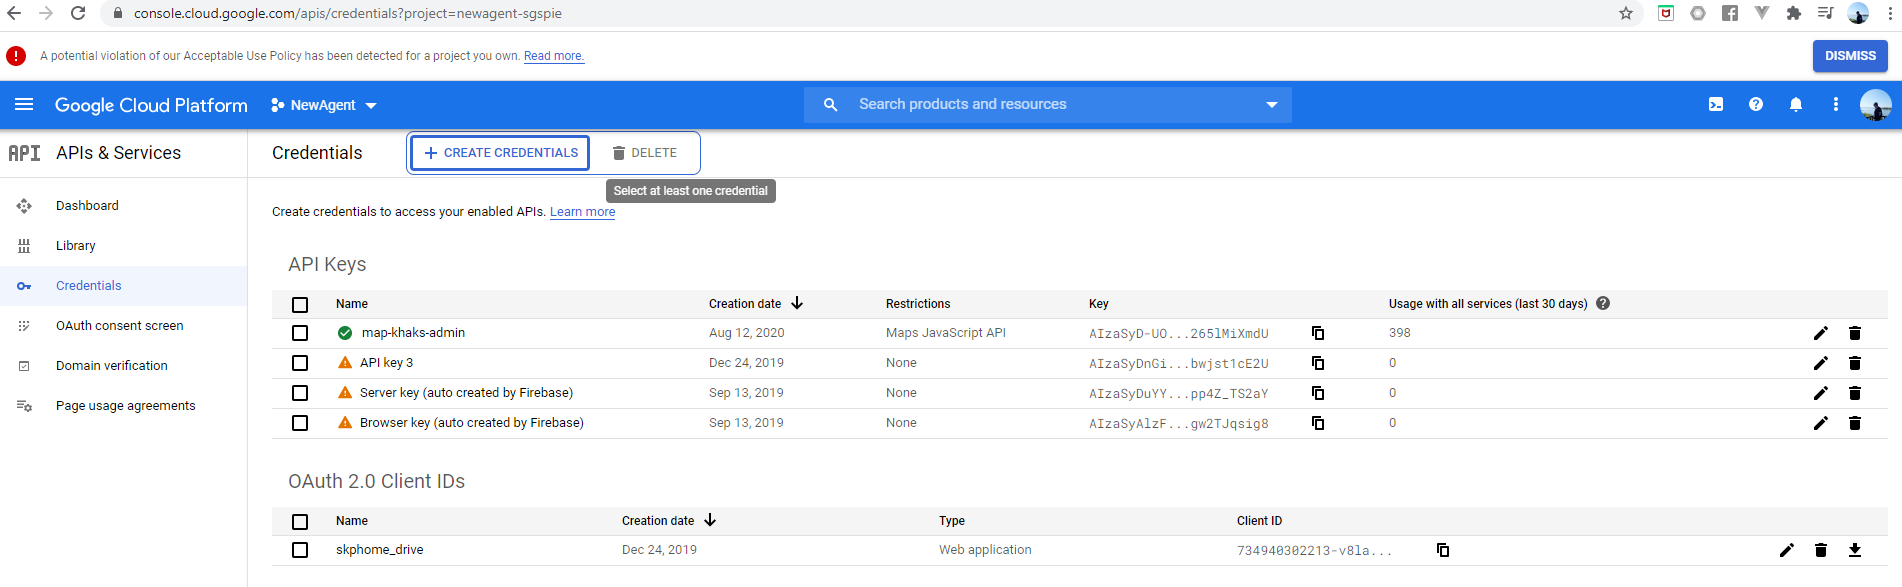This screenshot has width=1902, height=587.
Task: Sort API keys by creation date arrow
Action: pyautogui.click(x=797, y=303)
